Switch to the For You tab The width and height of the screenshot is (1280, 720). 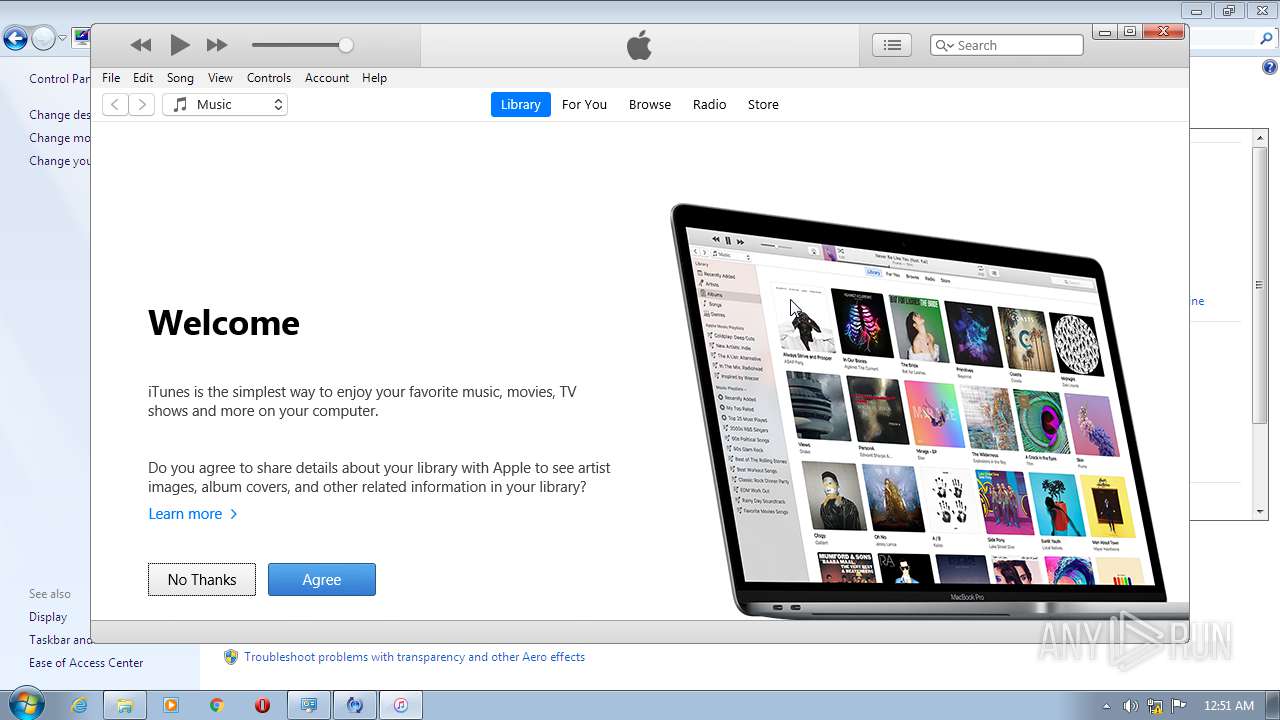tap(584, 104)
